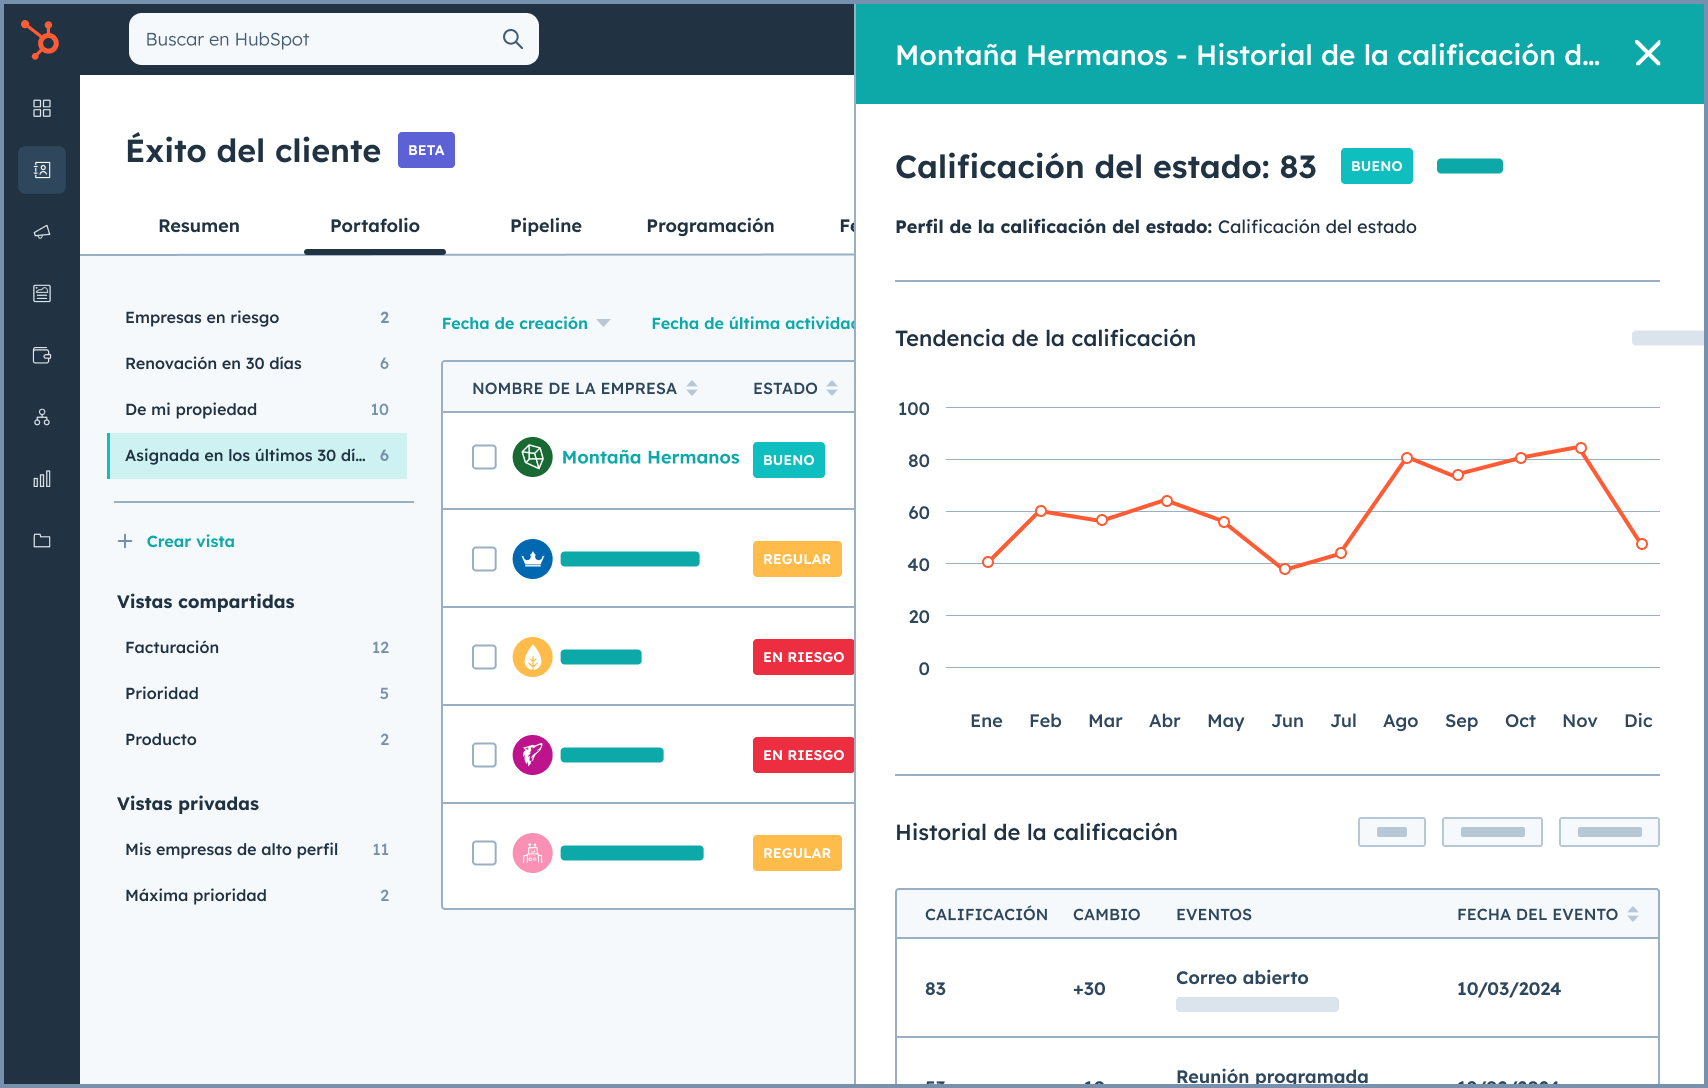This screenshot has height=1088, width=1708.
Task: Open the dashboard grid icon in sidebar
Action: pyautogui.click(x=42, y=108)
